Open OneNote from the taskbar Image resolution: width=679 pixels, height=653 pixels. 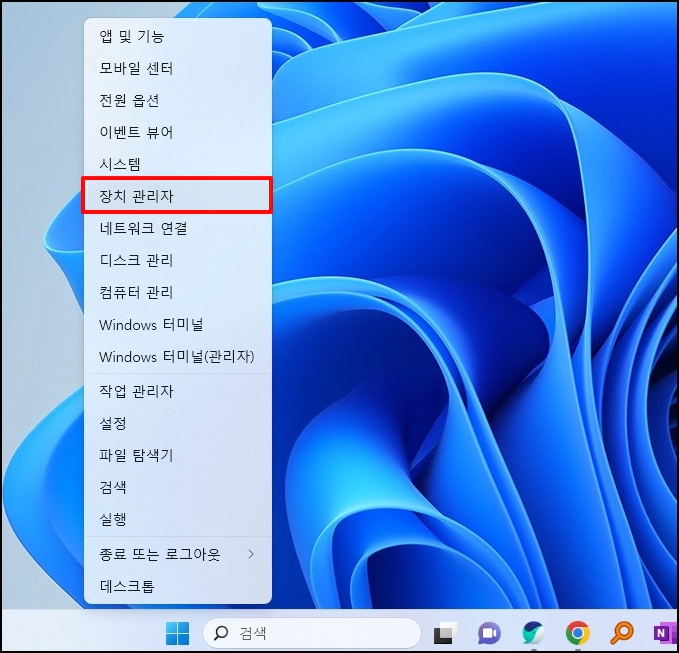click(664, 634)
